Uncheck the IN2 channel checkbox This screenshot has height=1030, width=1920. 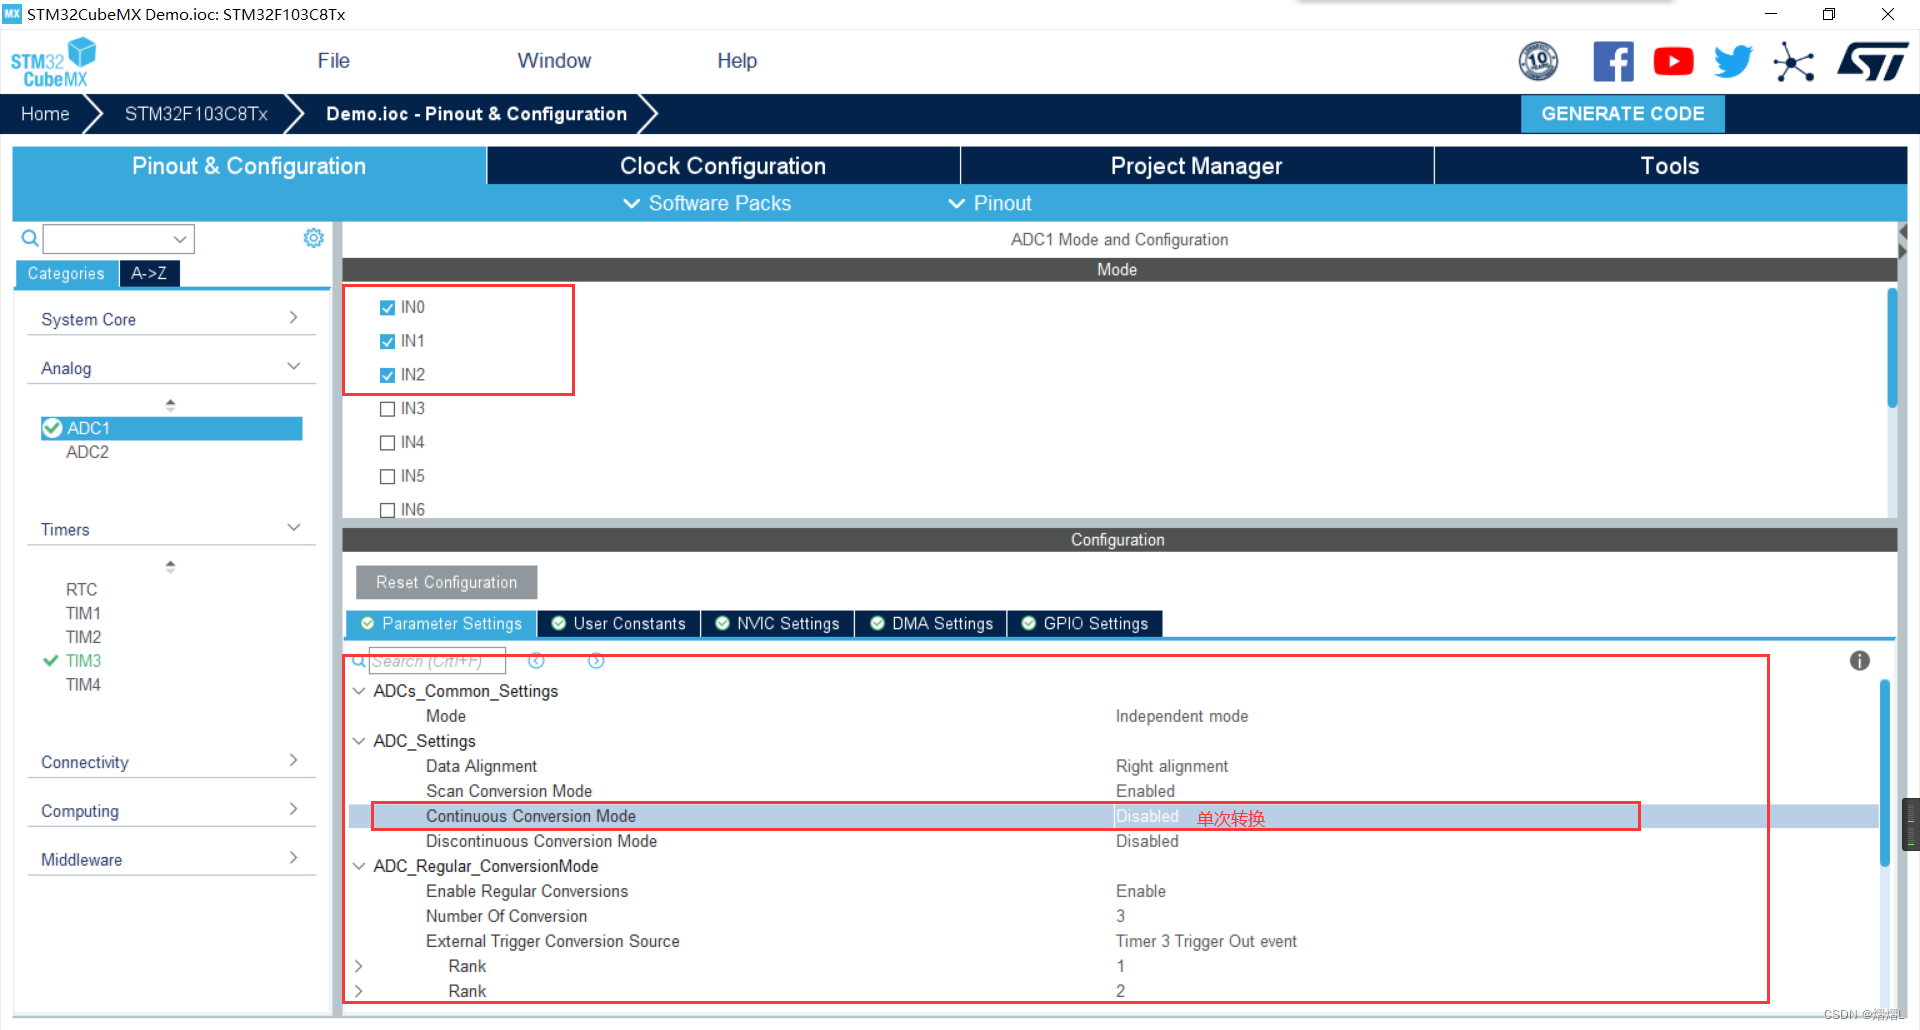(x=387, y=376)
